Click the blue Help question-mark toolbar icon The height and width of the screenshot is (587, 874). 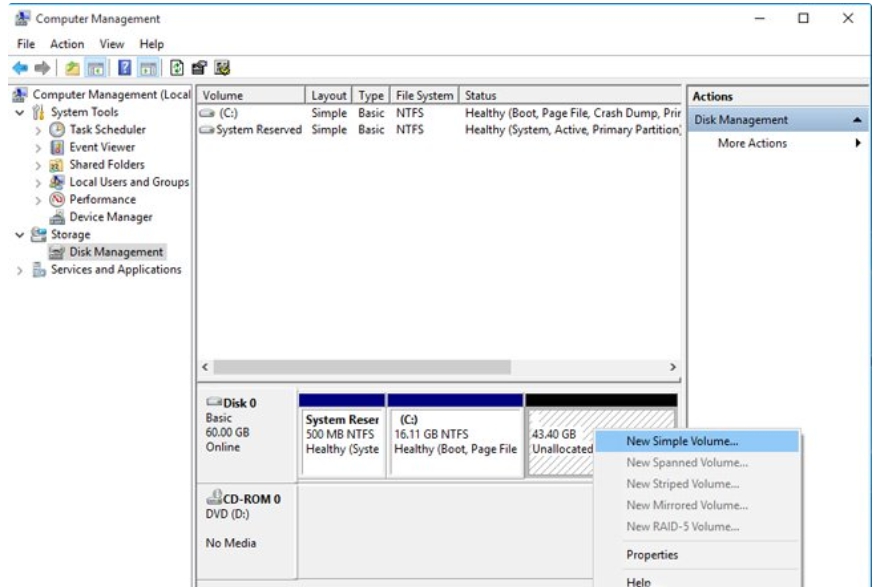(x=124, y=68)
